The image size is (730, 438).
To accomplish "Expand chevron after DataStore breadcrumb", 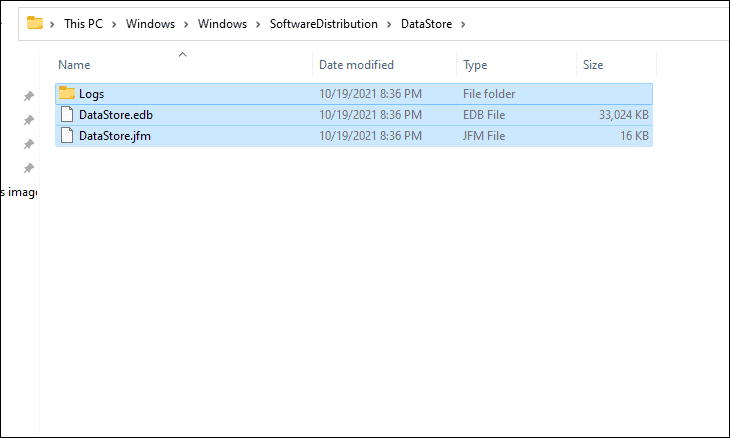I will [463, 24].
